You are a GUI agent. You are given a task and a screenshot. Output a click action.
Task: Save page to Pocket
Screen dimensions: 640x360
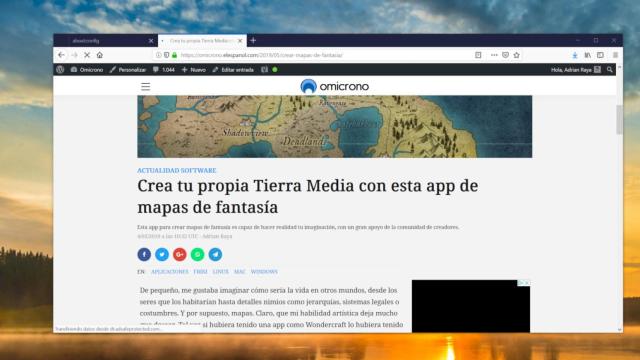pyautogui.click(x=505, y=55)
